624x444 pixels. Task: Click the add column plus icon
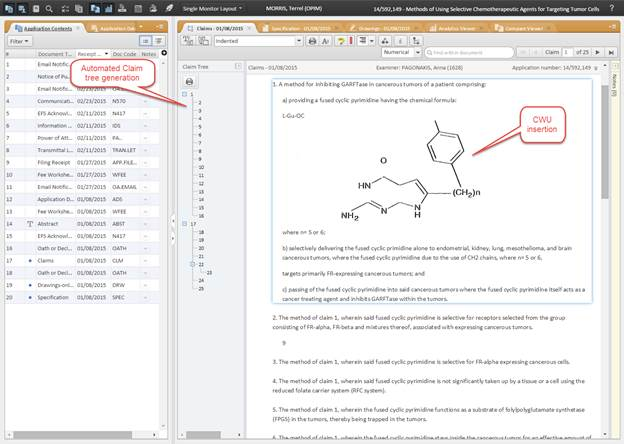(164, 53)
